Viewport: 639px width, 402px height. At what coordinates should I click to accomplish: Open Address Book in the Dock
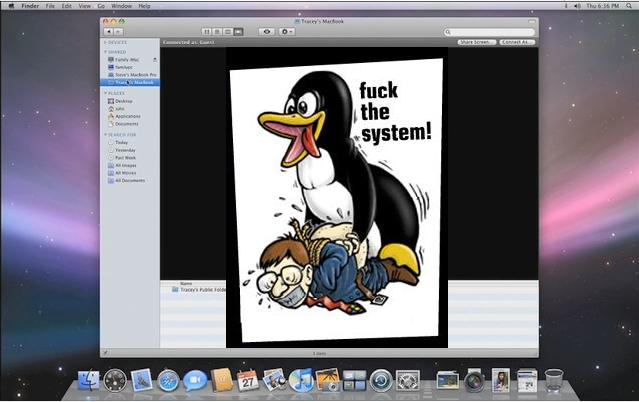221,380
